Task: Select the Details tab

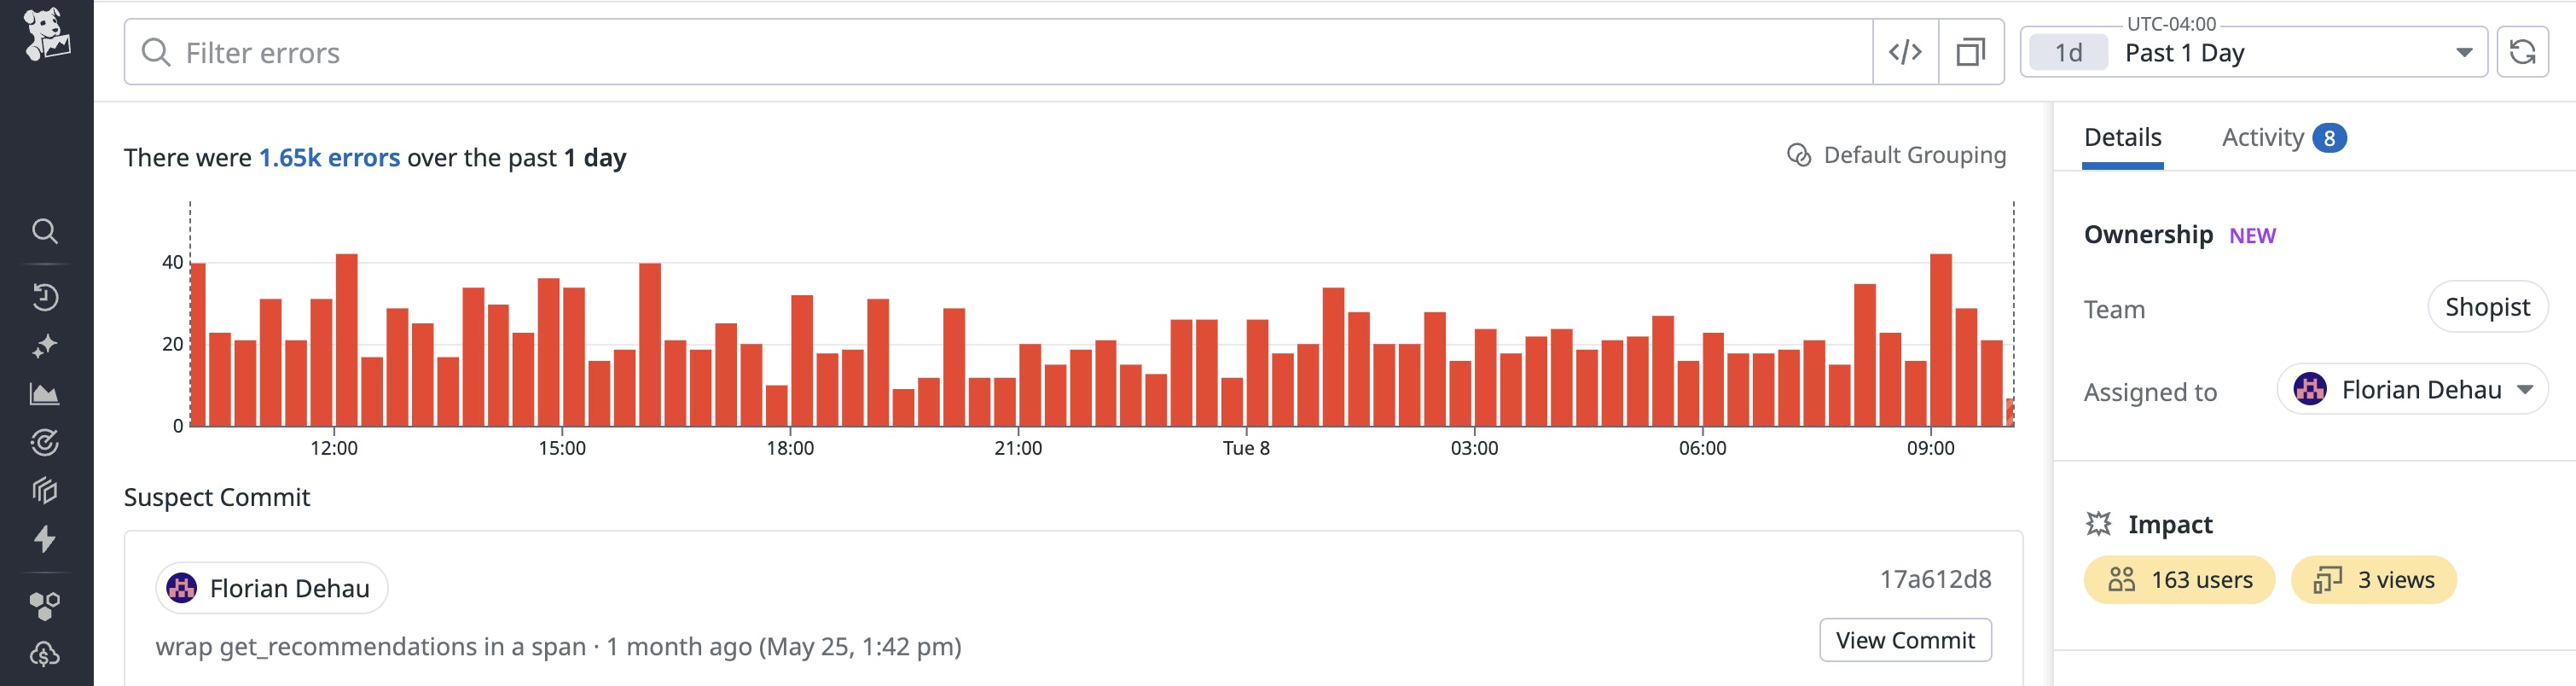Action: (2122, 138)
